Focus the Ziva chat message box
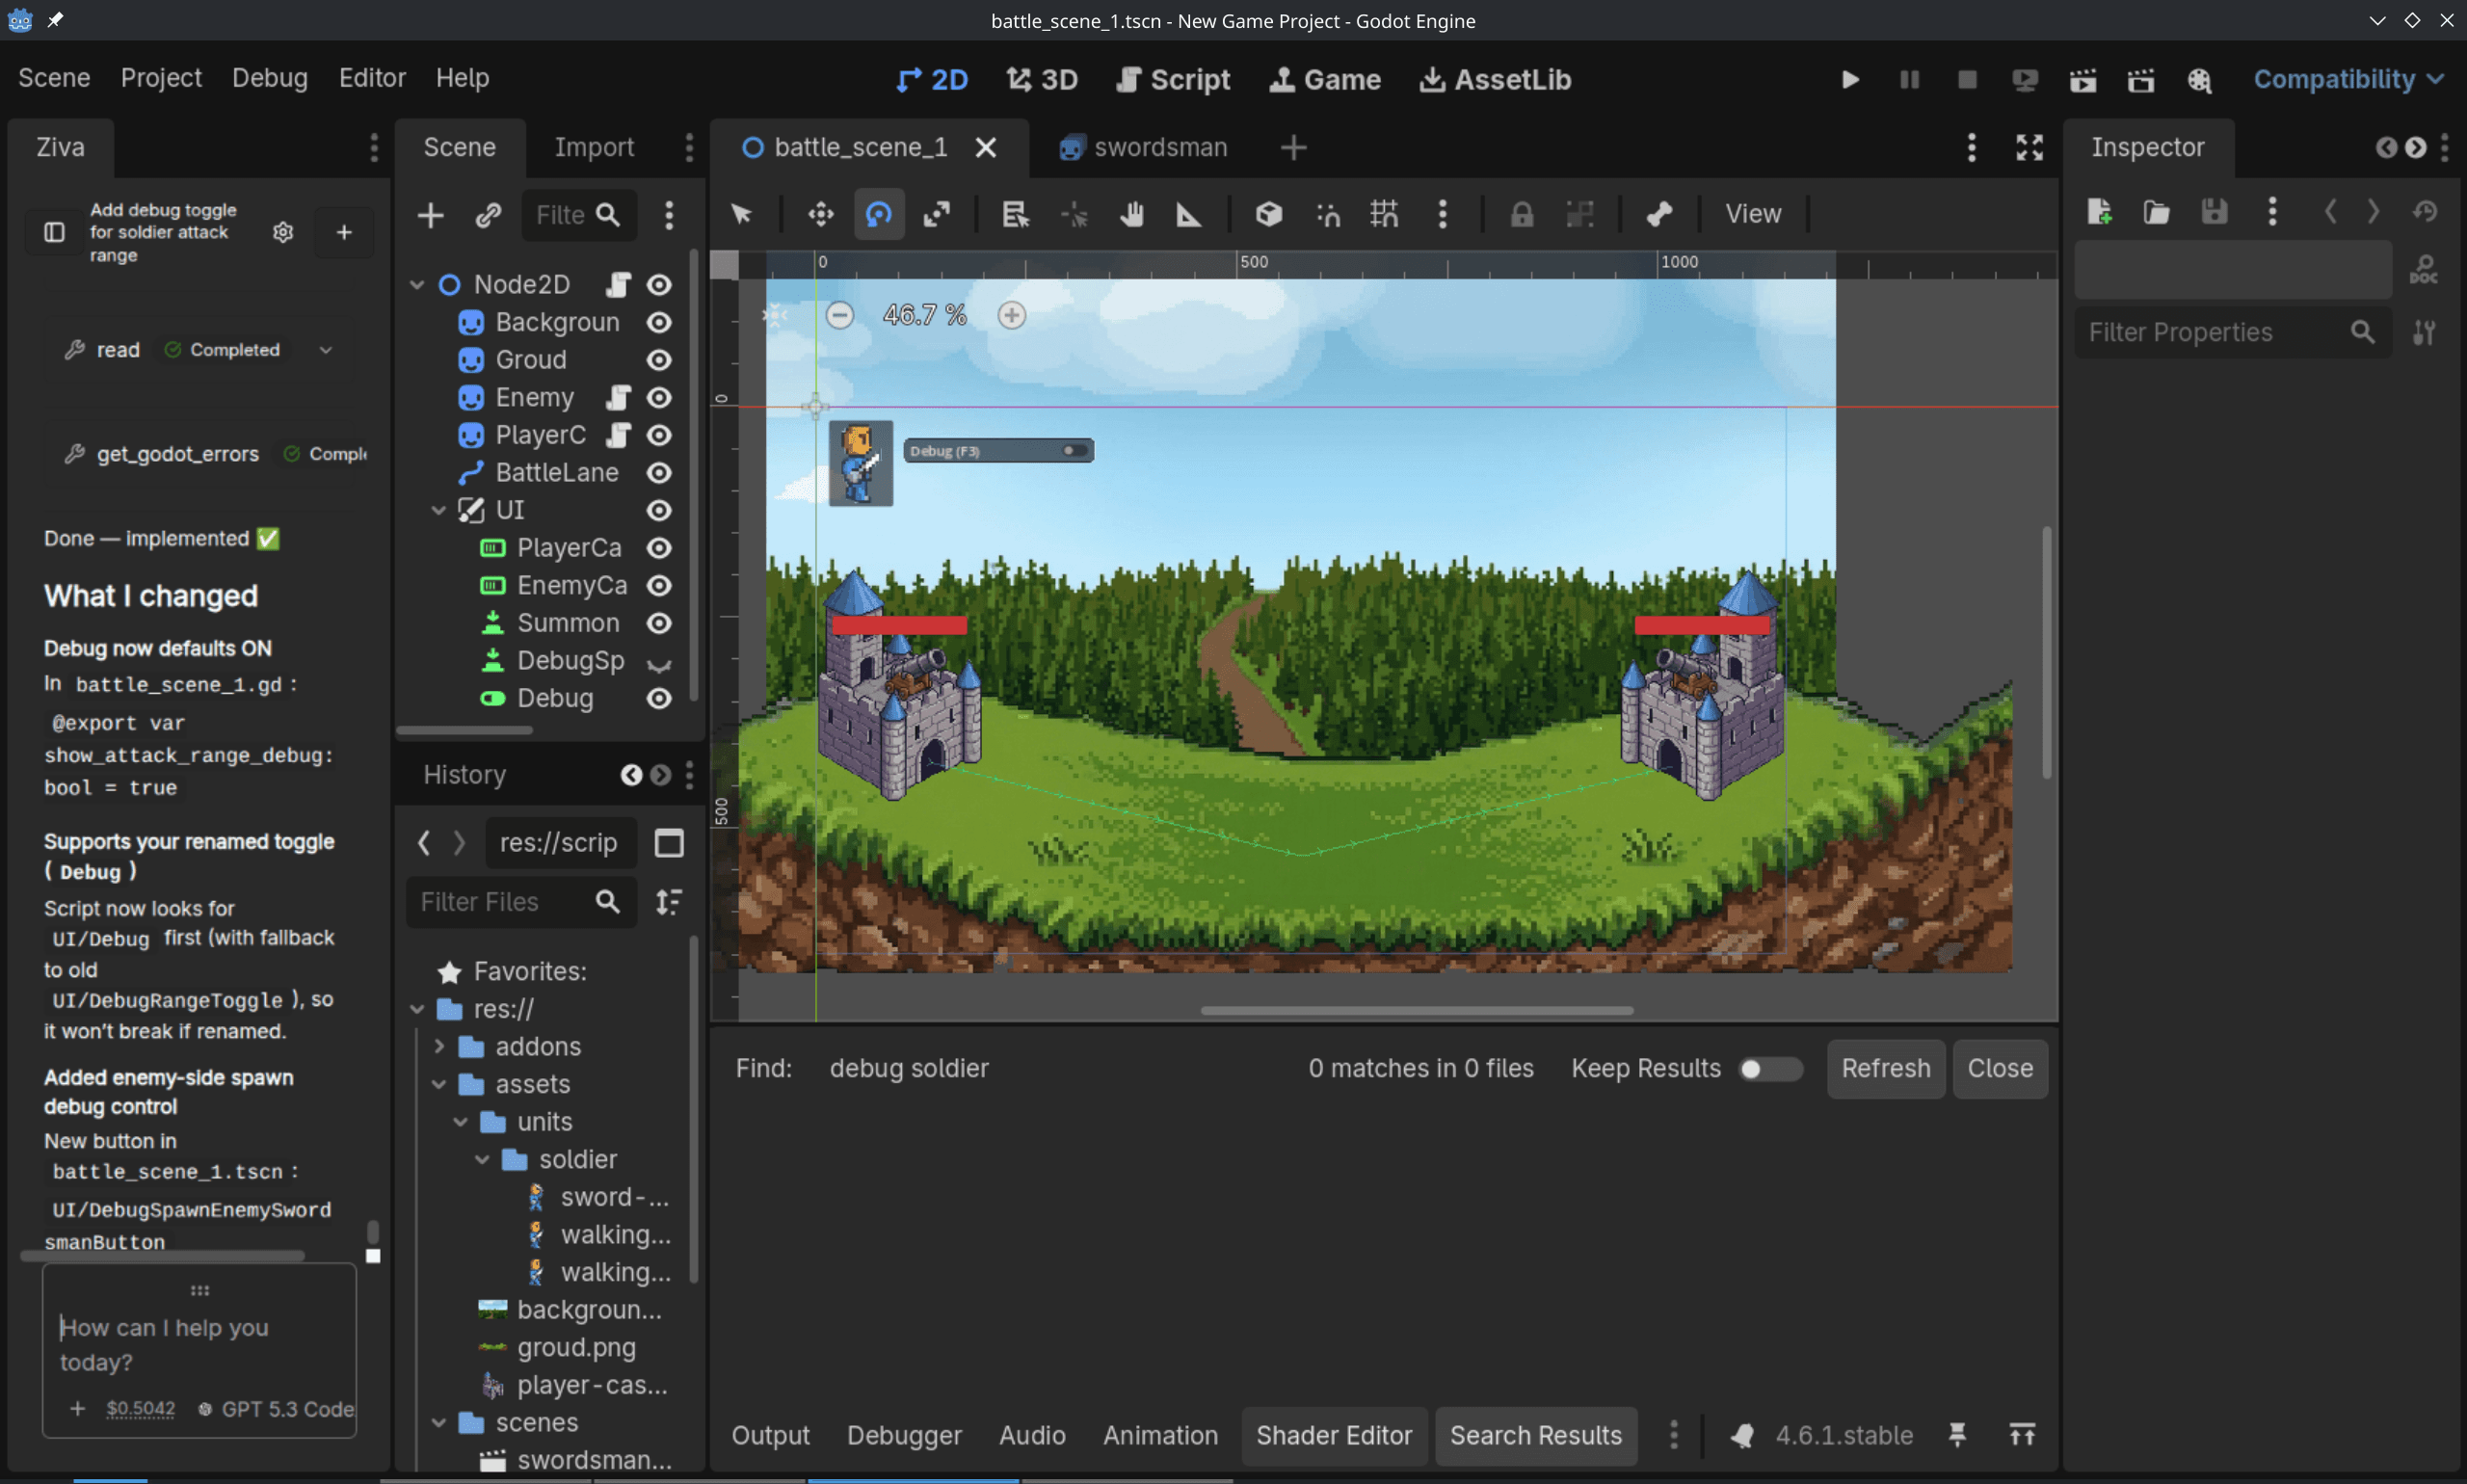This screenshot has height=1484, width=2467. pos(200,1345)
